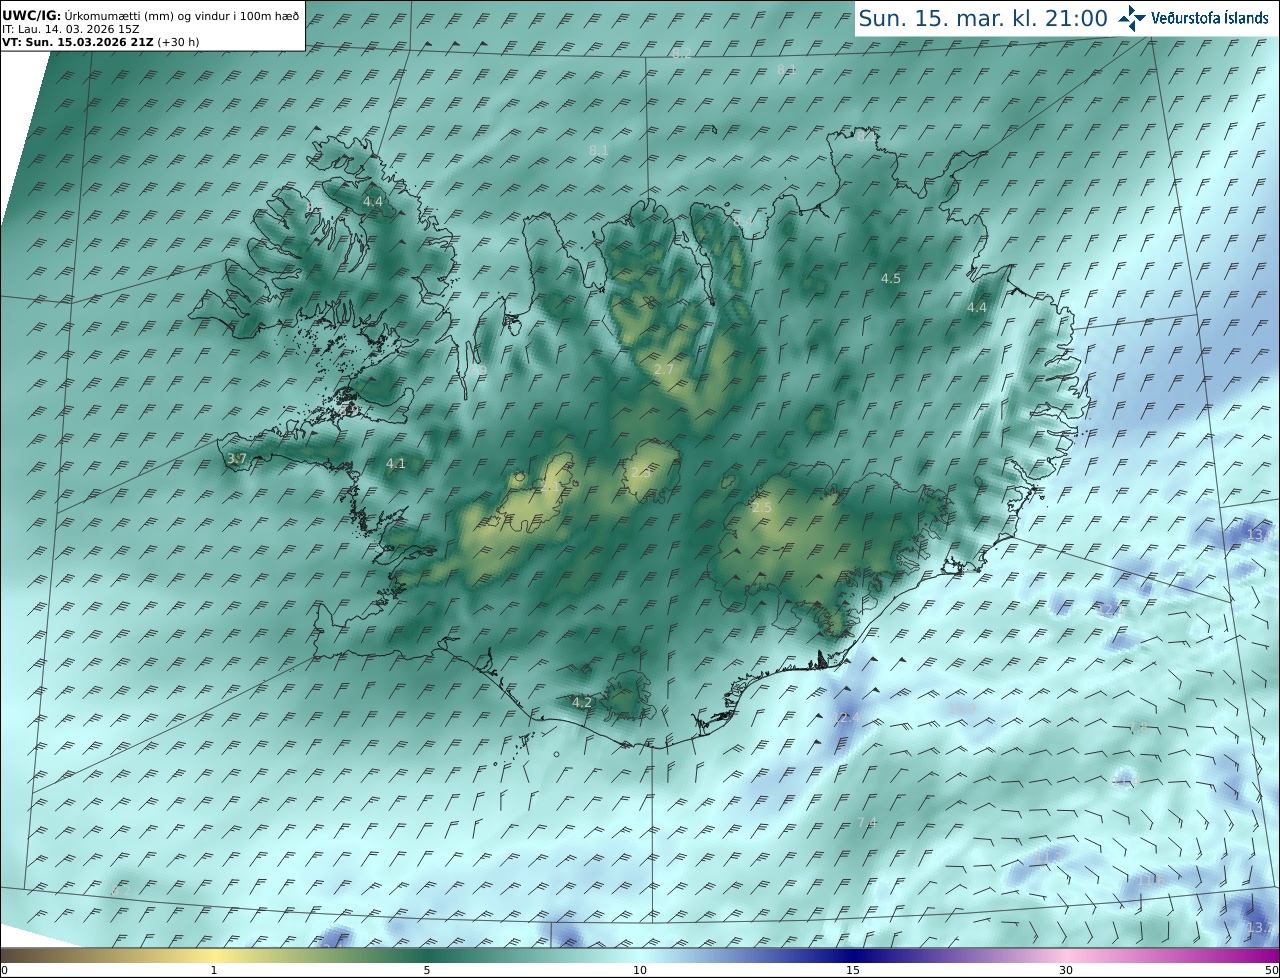Click the 12.1 value over the sea
The image size is (1280, 978).
[x=1111, y=610]
